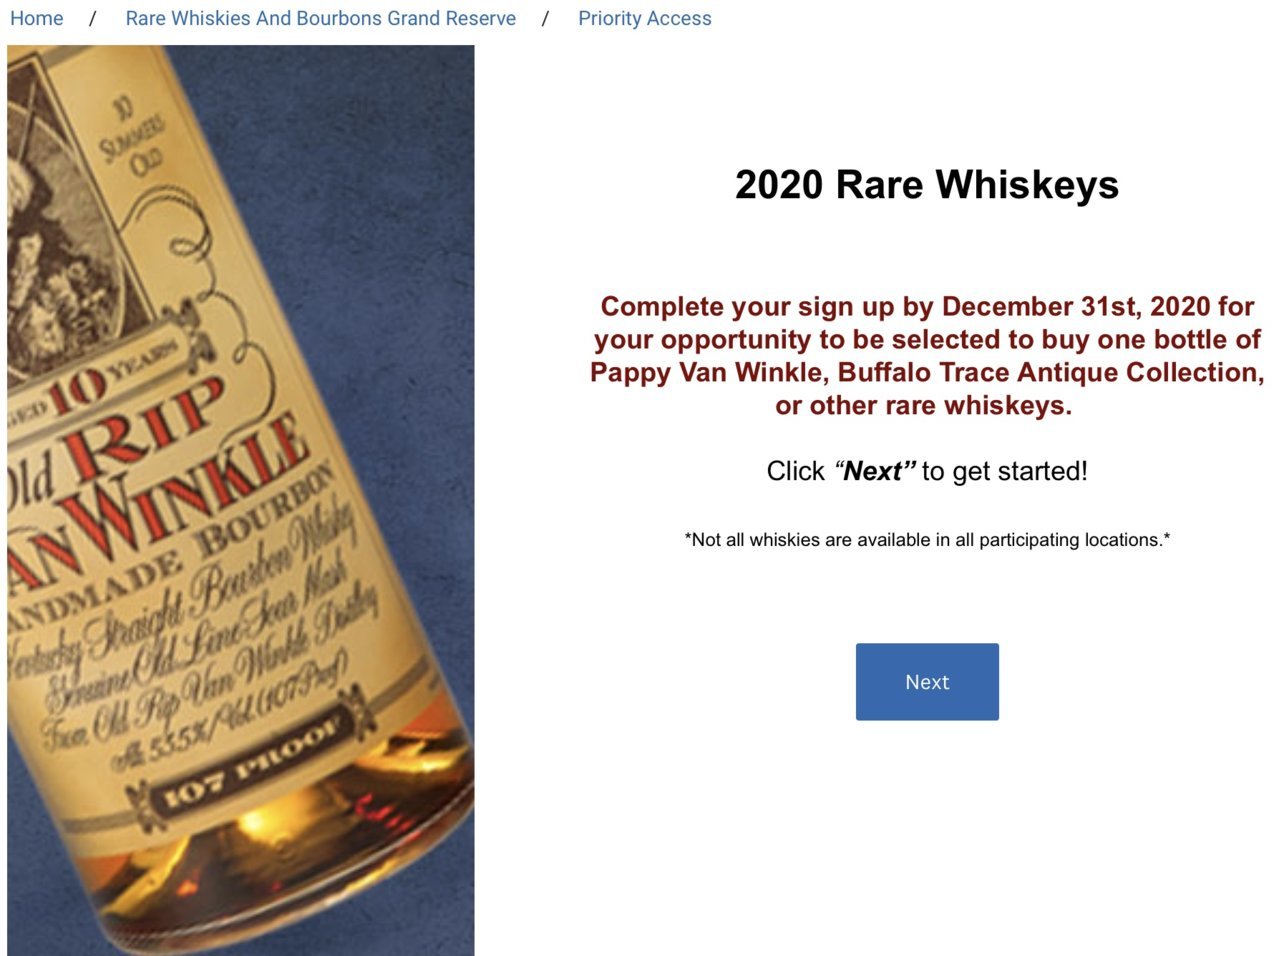Click the slash separator after Home
Viewport: 1279px width, 956px height.
pos(92,18)
